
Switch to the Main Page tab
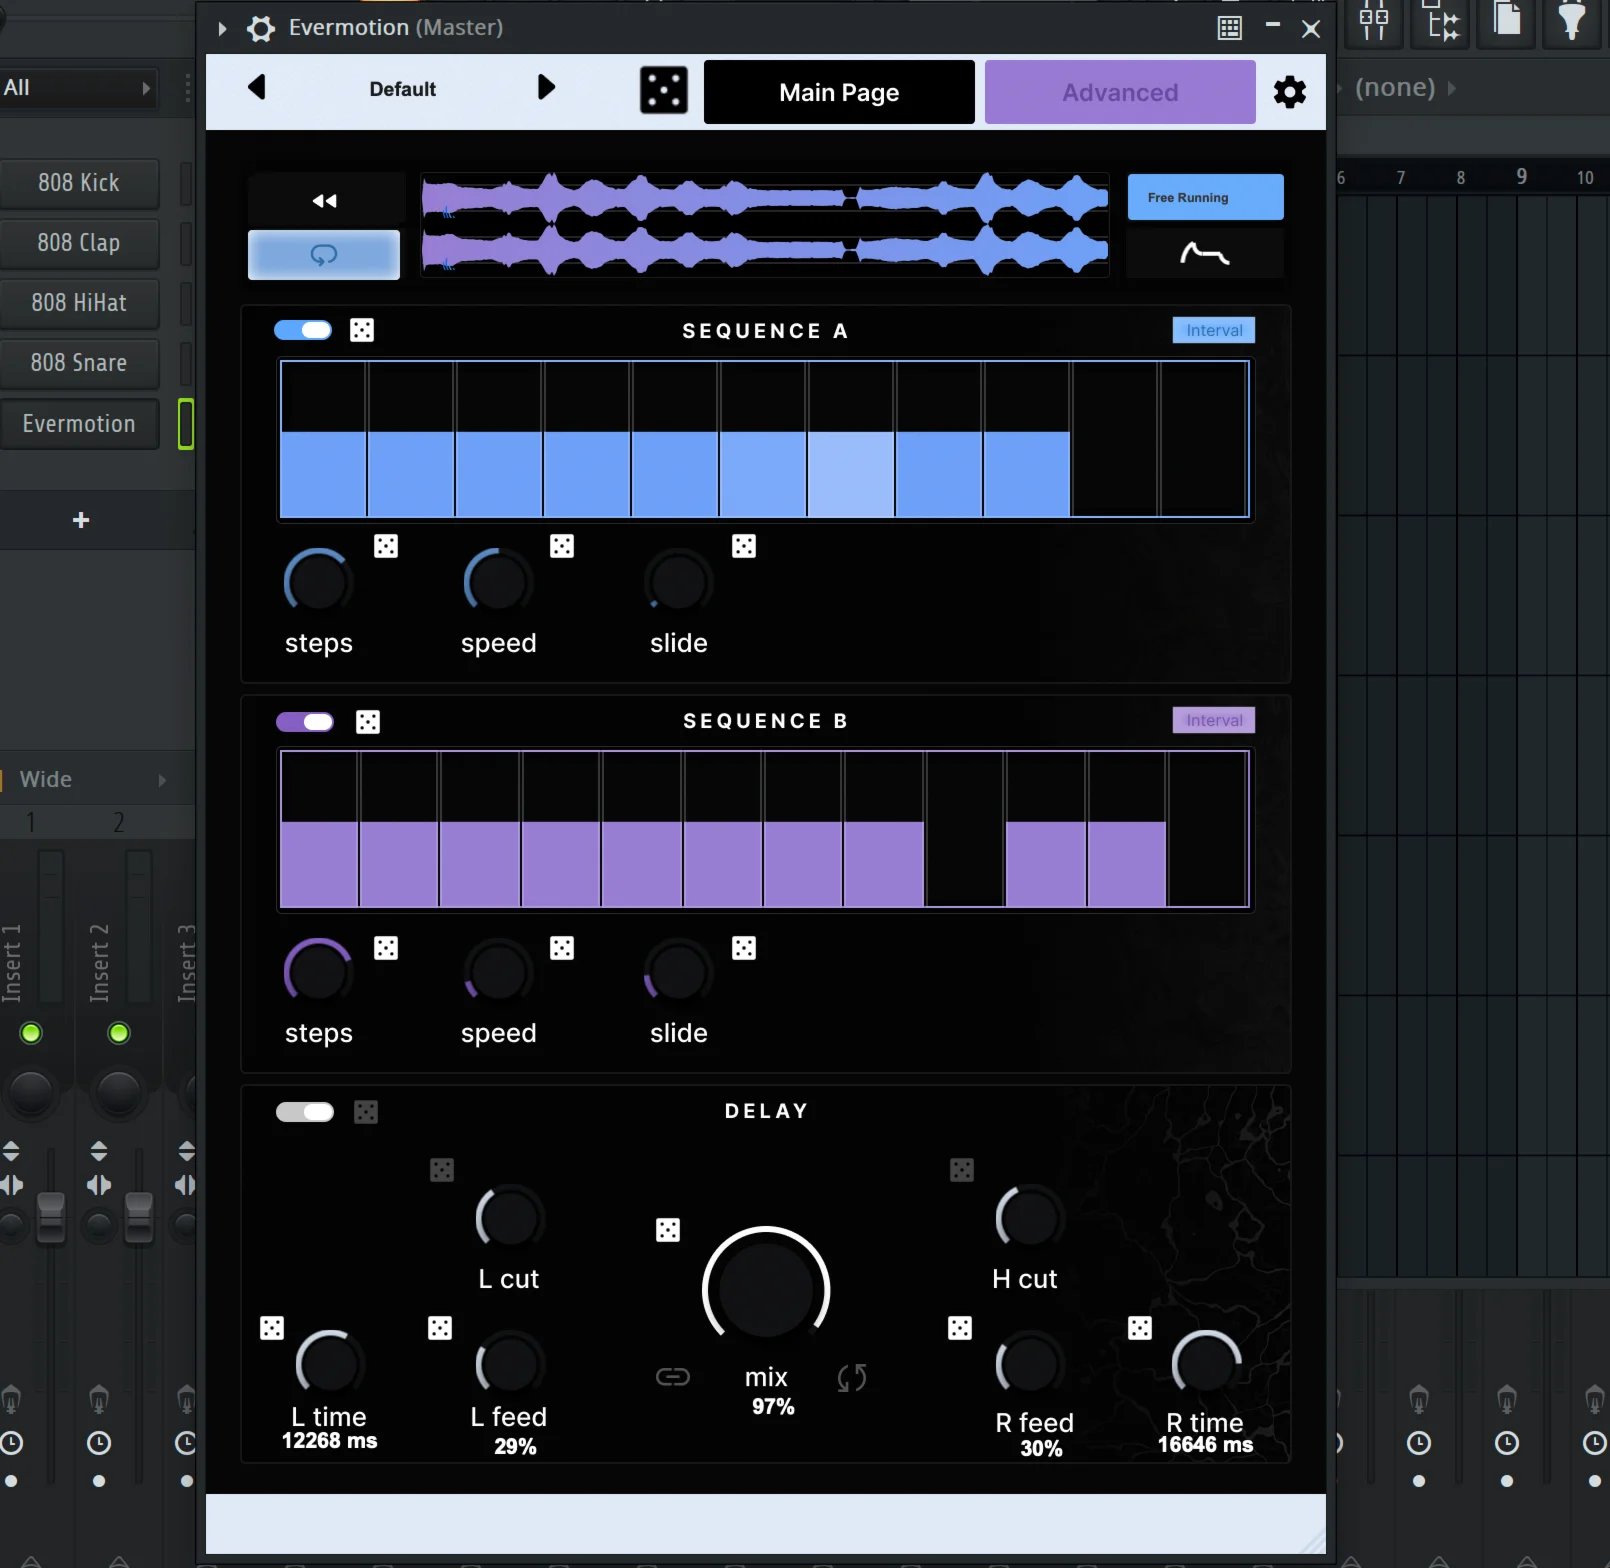(839, 92)
